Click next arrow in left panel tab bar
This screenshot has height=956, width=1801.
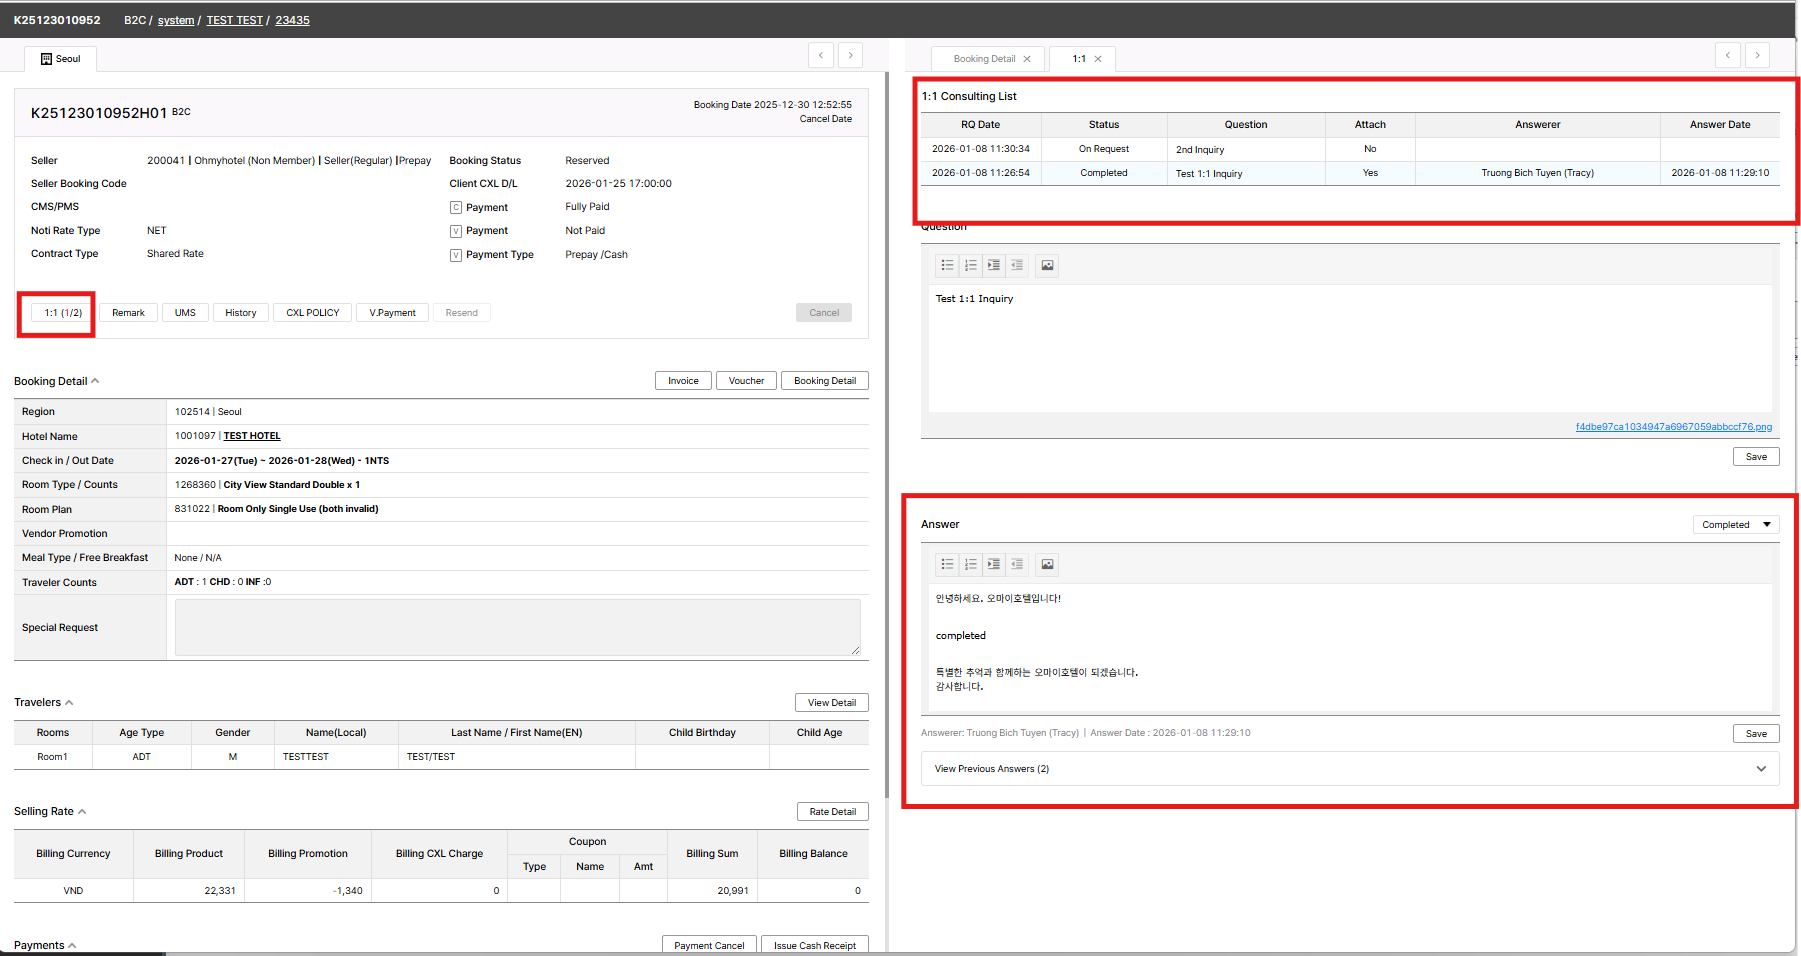click(850, 55)
